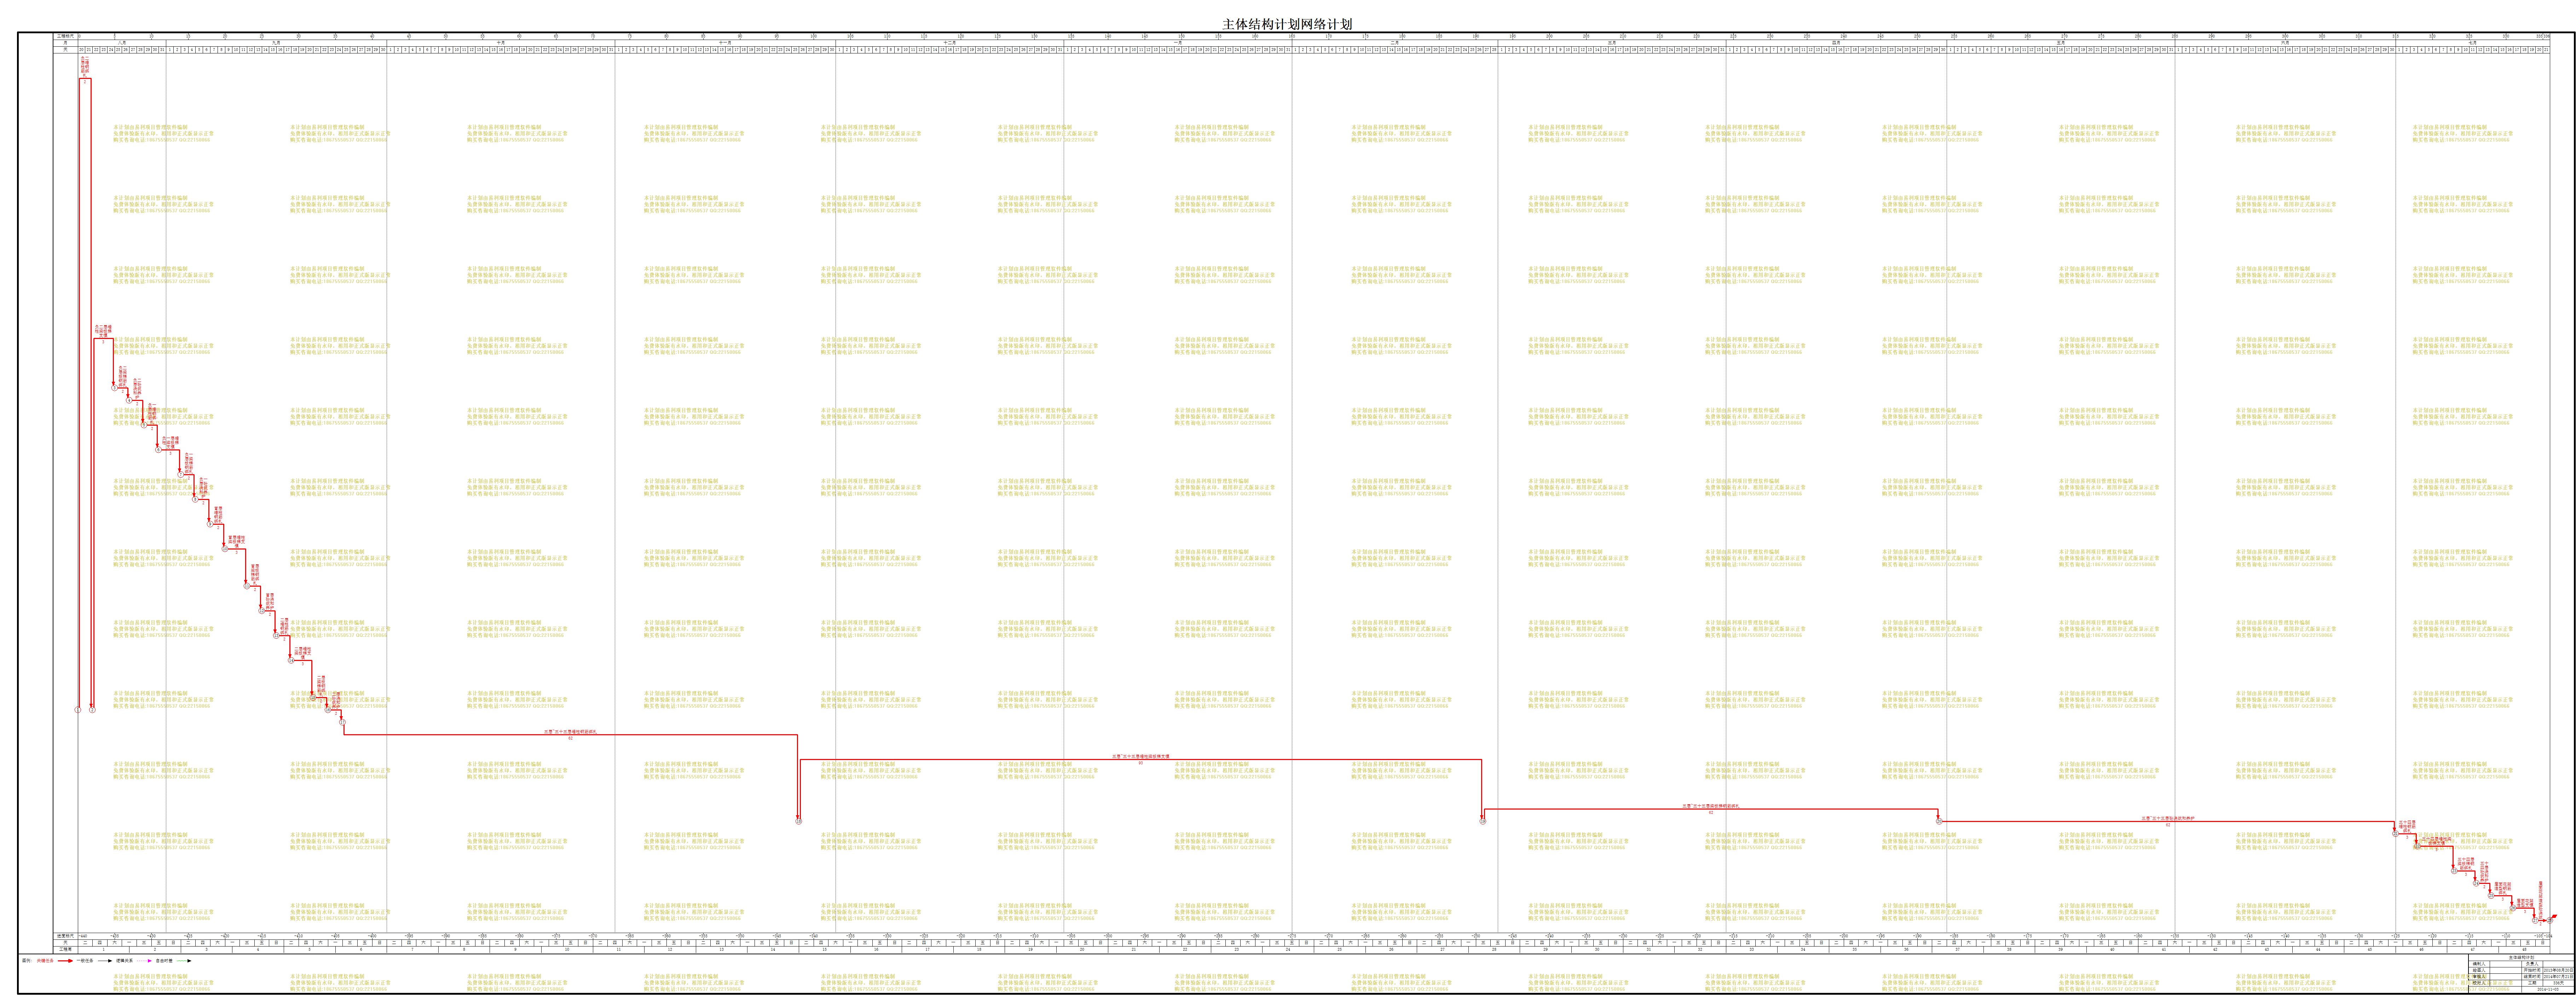
Task: Click the 负二层柱墙钢筋绑扎 task label
Action: point(85,67)
